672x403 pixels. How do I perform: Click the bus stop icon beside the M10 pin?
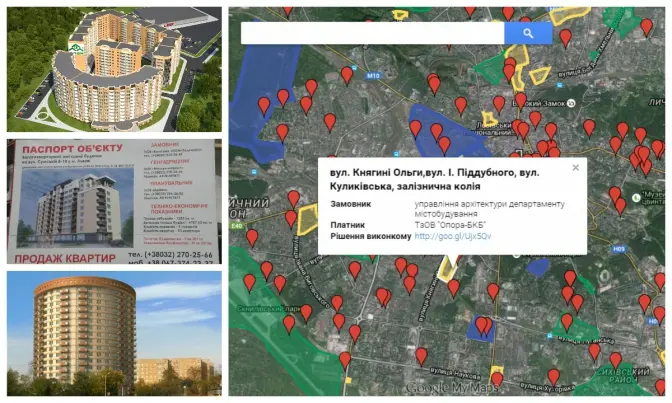[354, 68]
